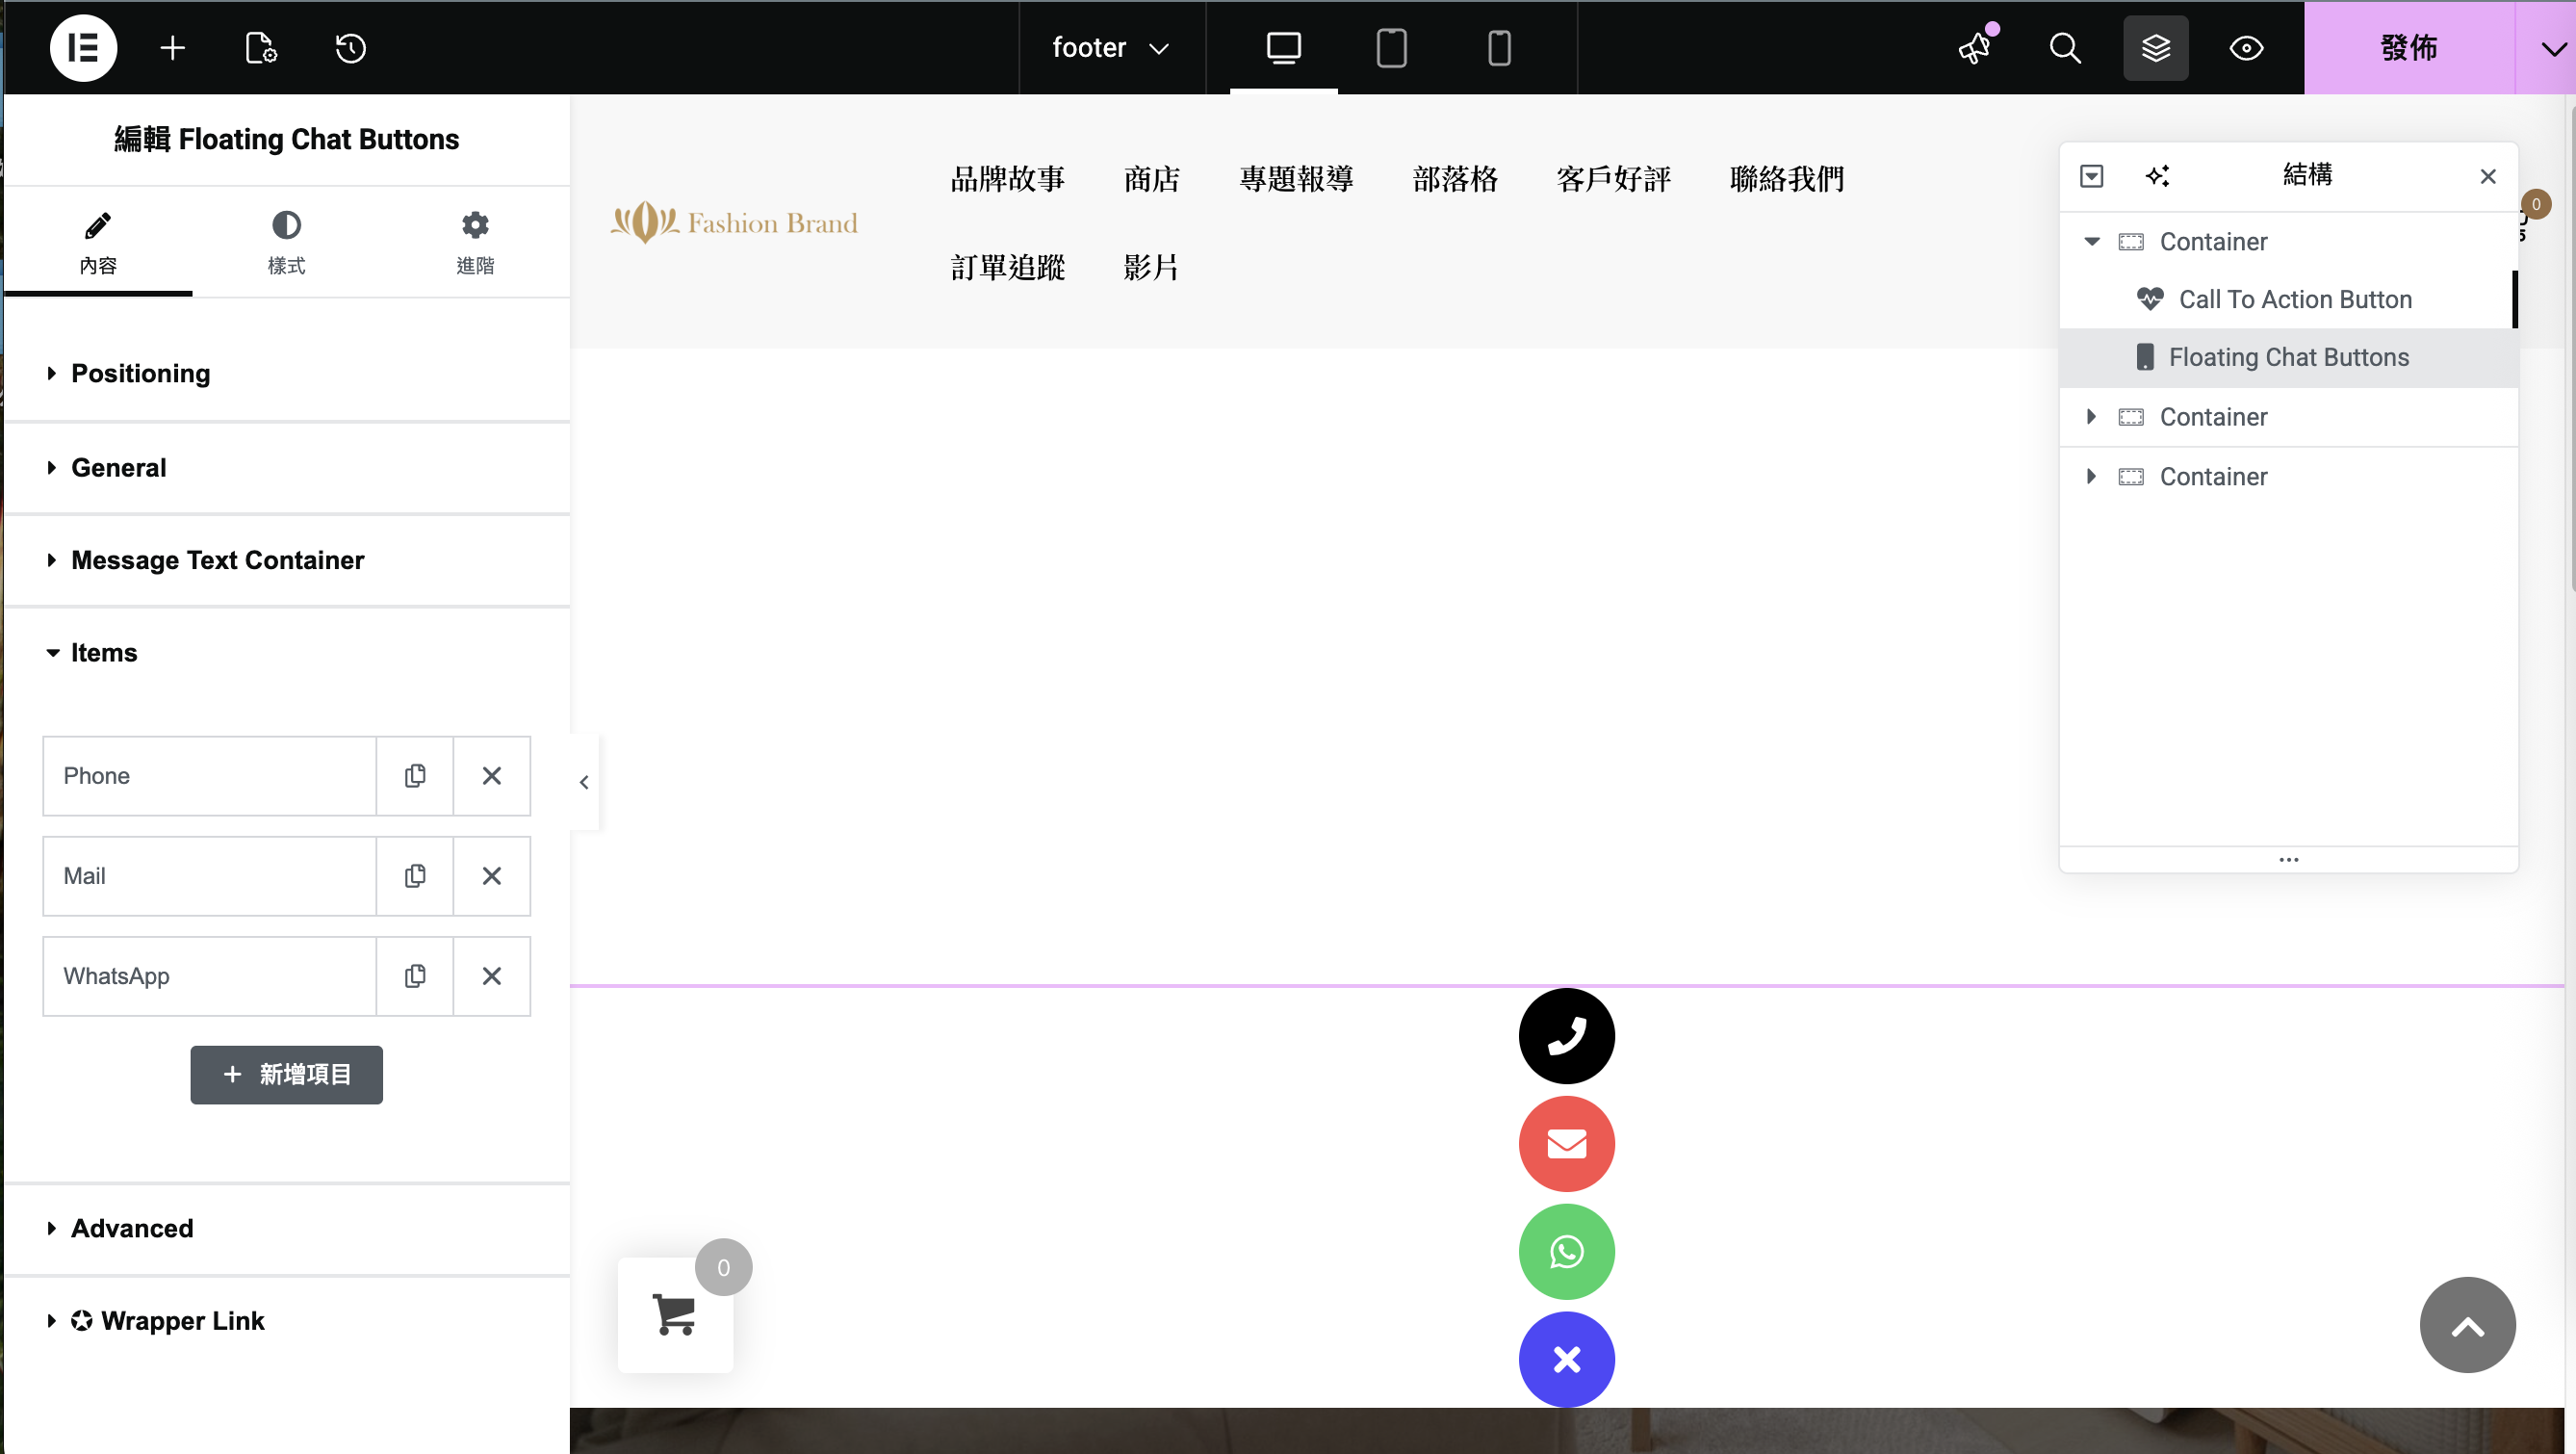
Task: Duplicate the Phone item
Action: [414, 776]
